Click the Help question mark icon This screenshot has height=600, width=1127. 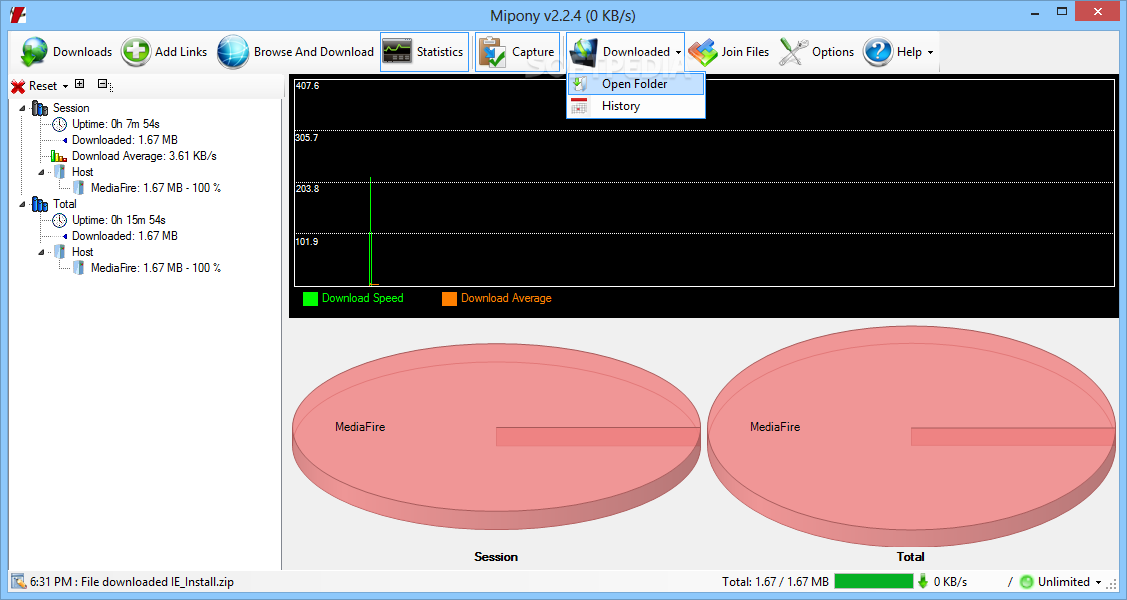pos(878,52)
